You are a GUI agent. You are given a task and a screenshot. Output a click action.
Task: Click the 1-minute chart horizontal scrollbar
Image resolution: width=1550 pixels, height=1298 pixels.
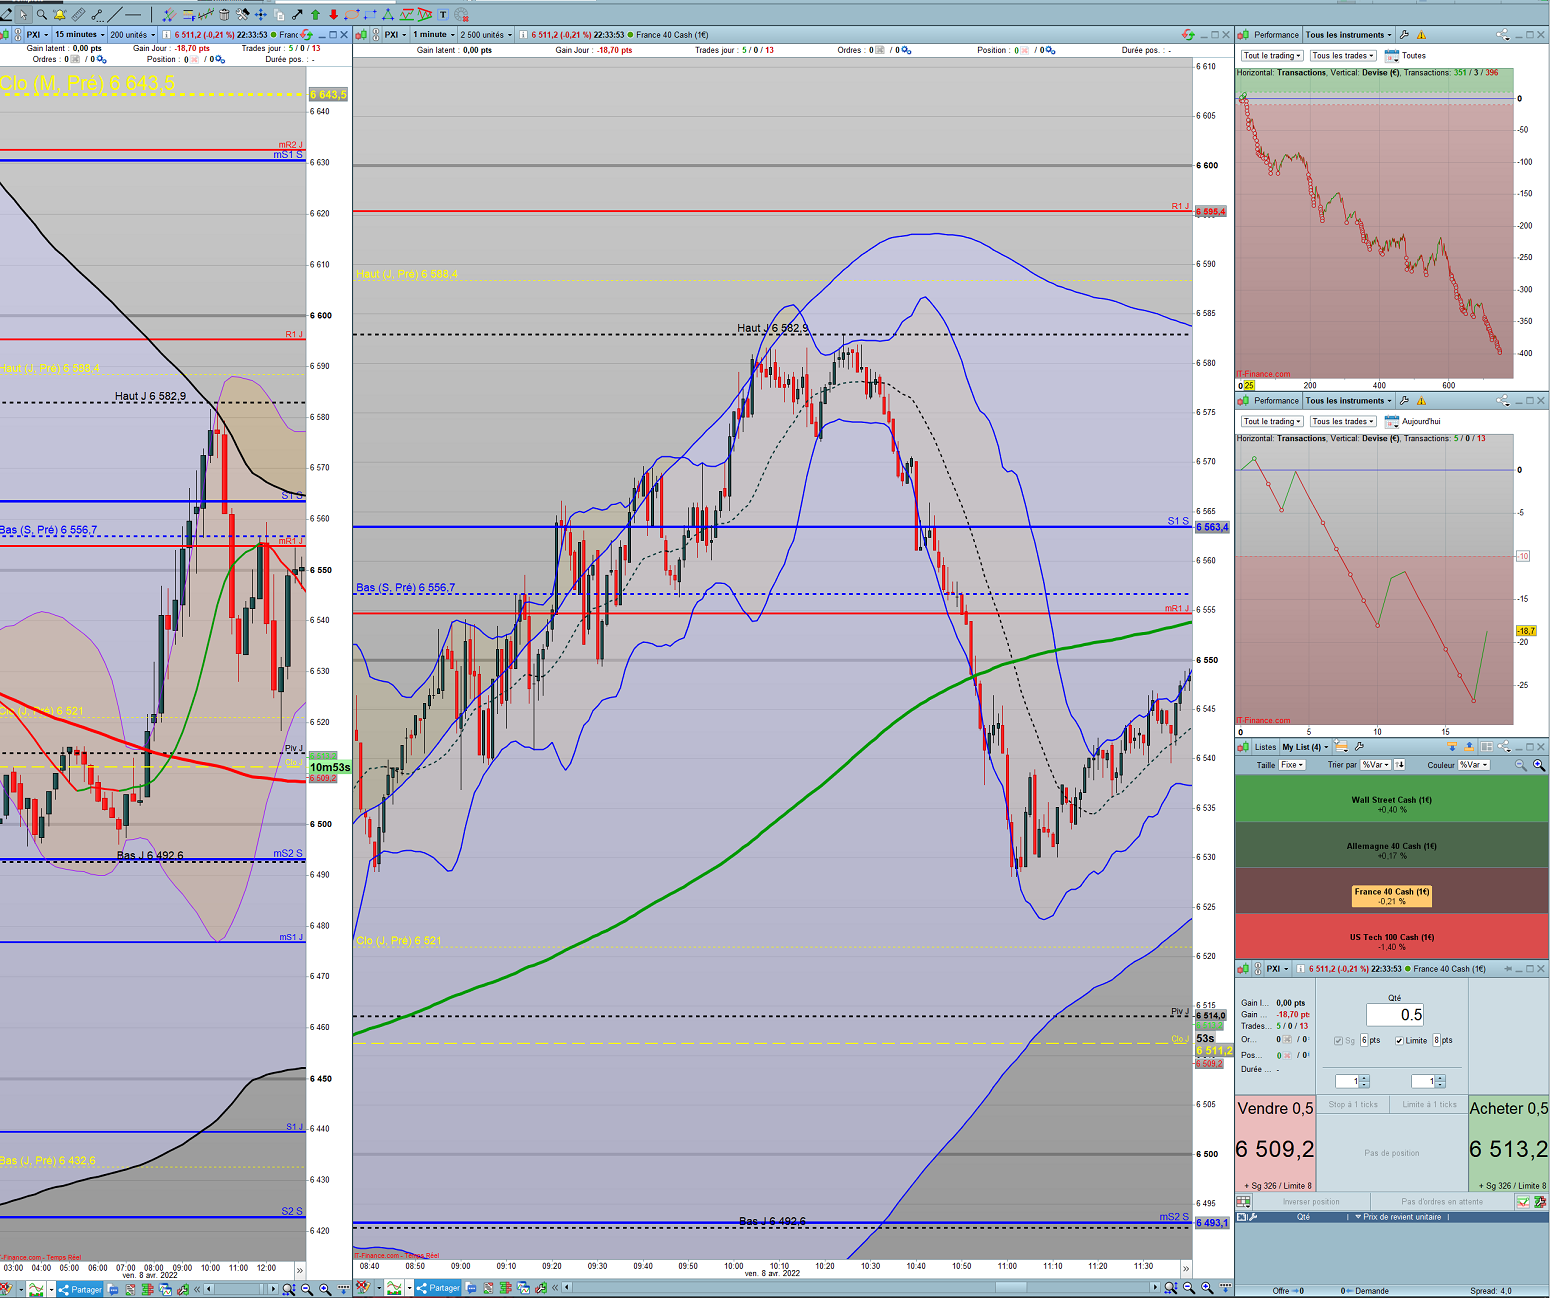point(862,1288)
